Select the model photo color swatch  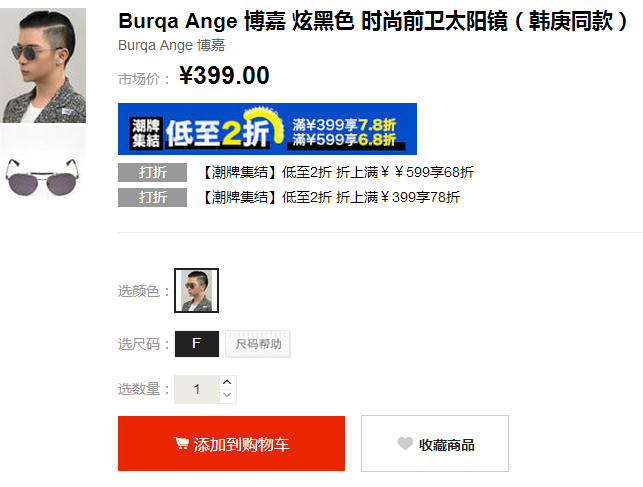click(x=196, y=290)
